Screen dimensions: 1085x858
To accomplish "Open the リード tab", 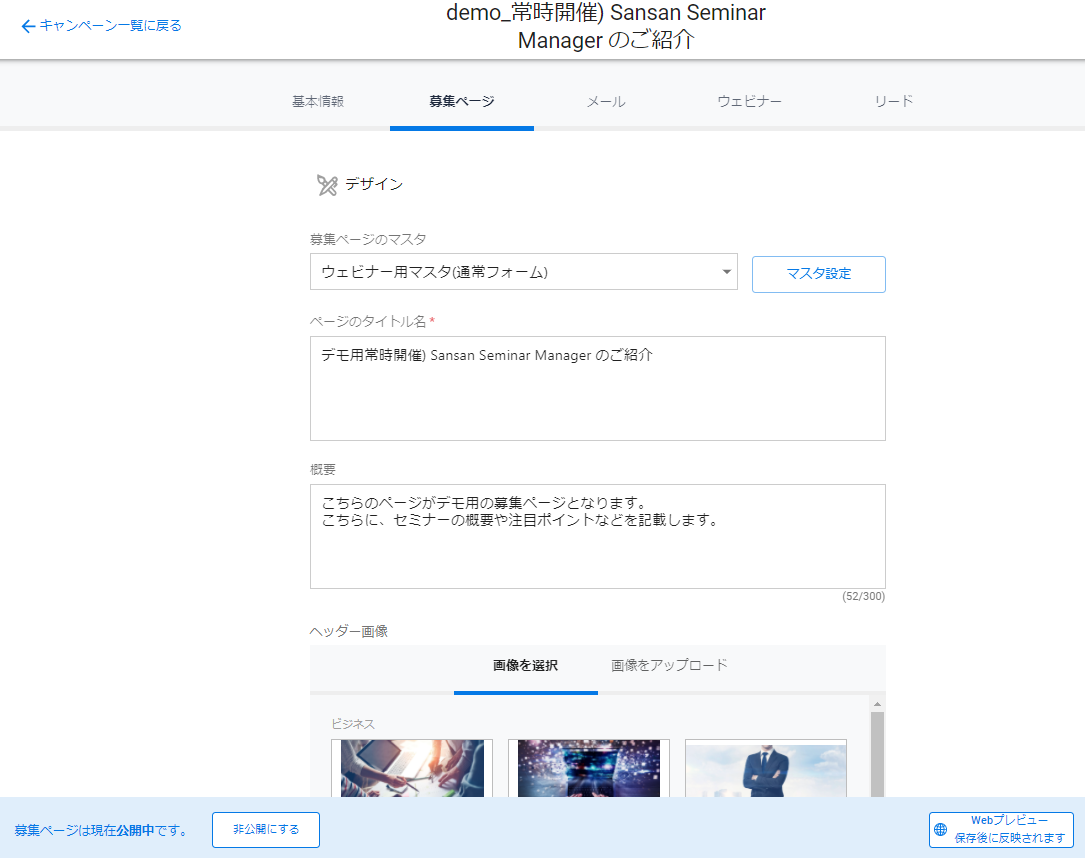I will pyautogui.click(x=893, y=102).
